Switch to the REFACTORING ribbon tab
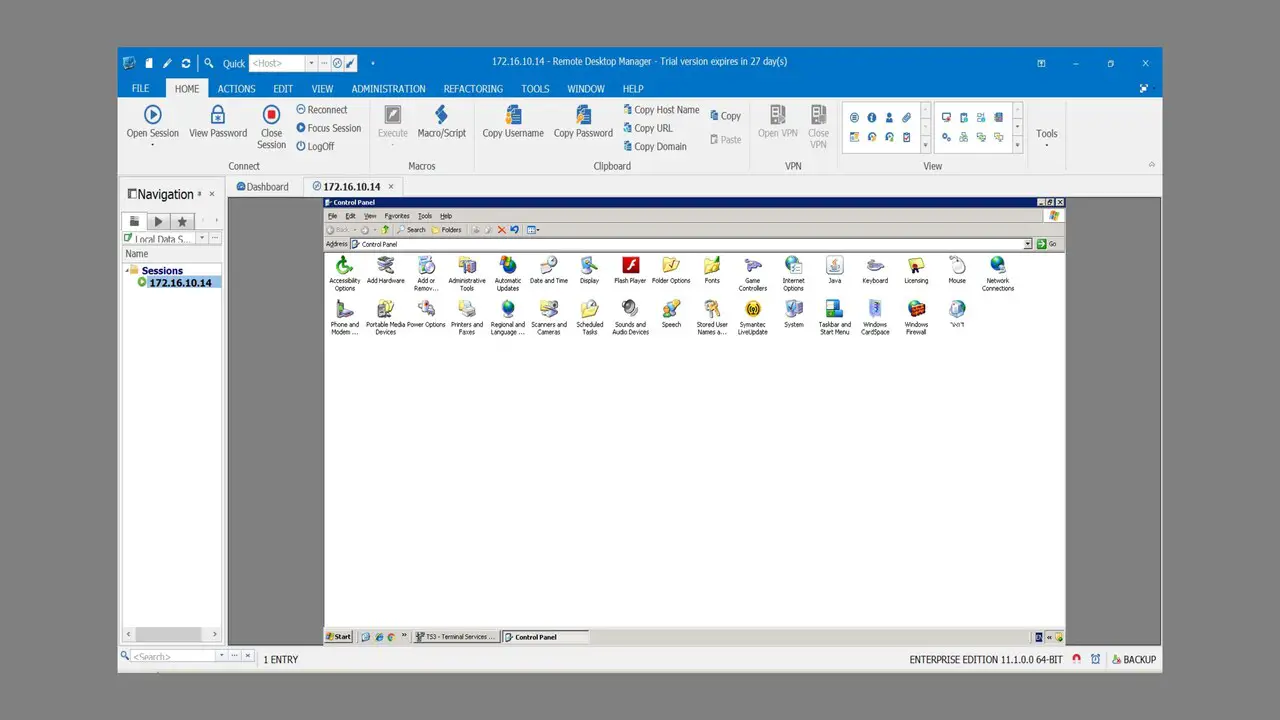 coord(473,89)
